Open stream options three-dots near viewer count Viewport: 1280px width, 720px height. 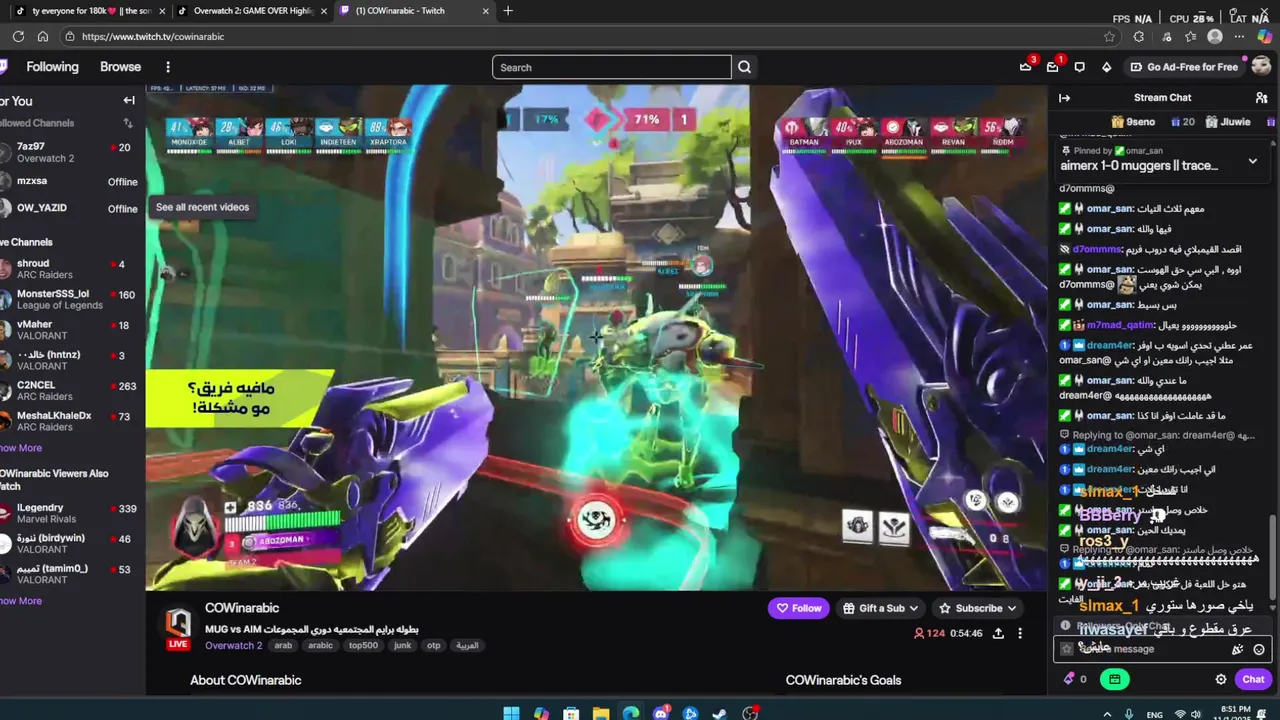point(1020,633)
